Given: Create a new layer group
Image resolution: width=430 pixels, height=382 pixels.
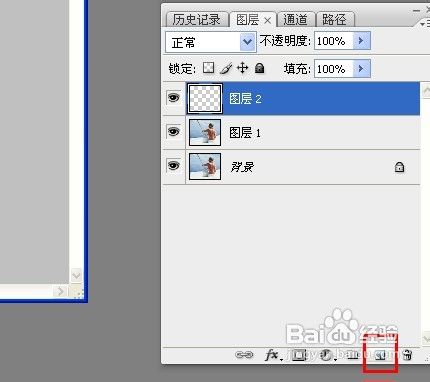Looking at the screenshot, I should point(353,355).
